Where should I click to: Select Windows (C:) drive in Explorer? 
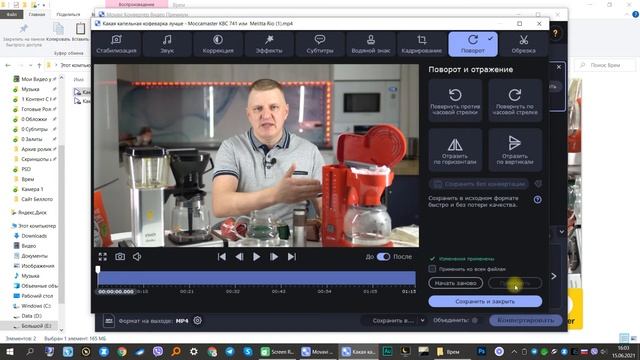tap(36, 306)
